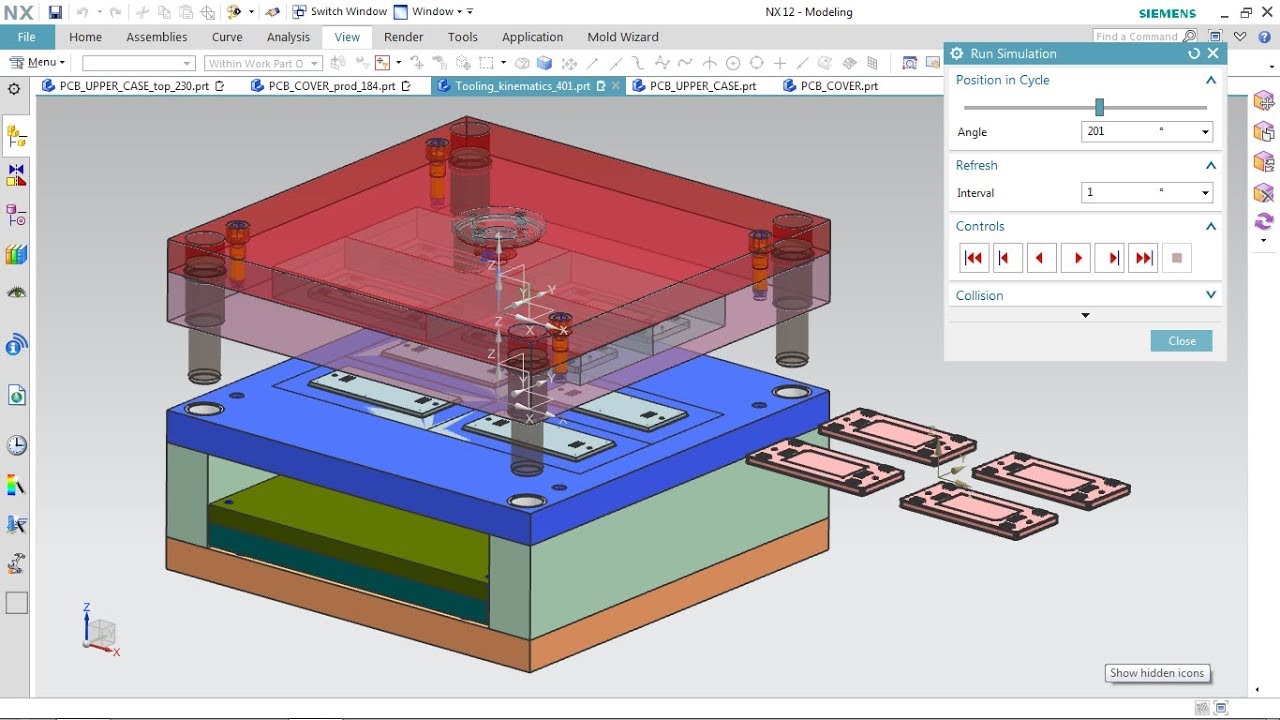This screenshot has width=1280, height=720.
Task: Click the play forward button
Action: pos(1076,258)
